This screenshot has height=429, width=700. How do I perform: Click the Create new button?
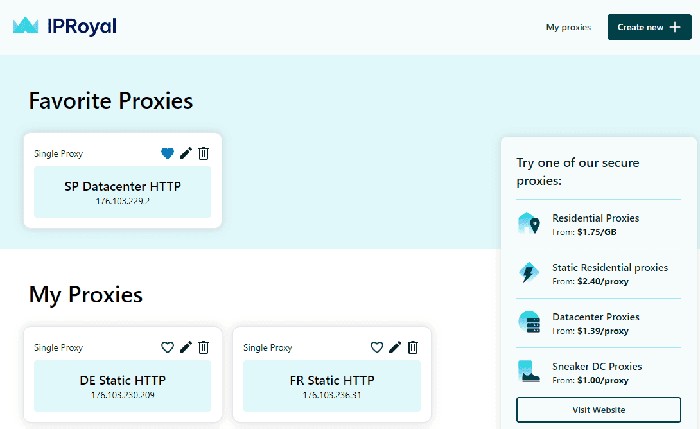click(x=649, y=27)
